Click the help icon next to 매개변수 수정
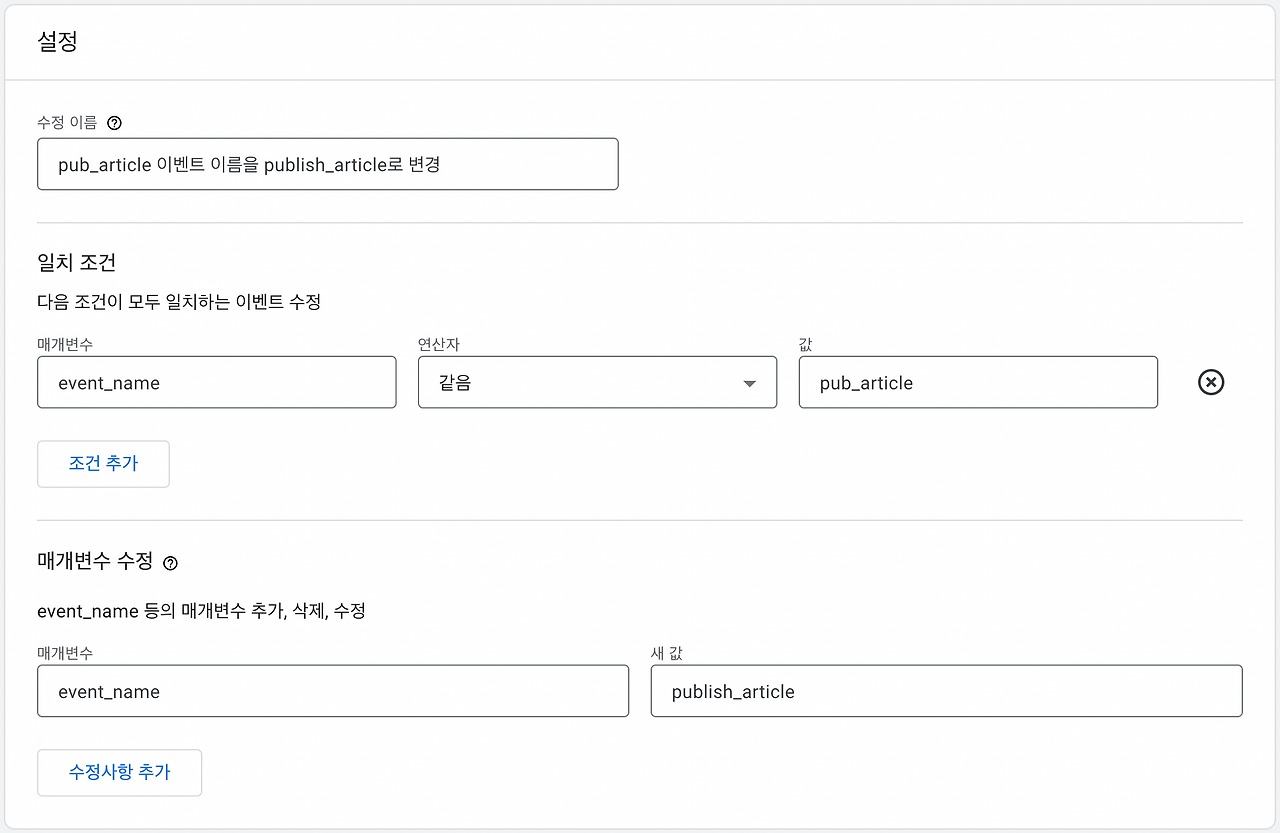This screenshot has height=833, width=1280. point(168,563)
